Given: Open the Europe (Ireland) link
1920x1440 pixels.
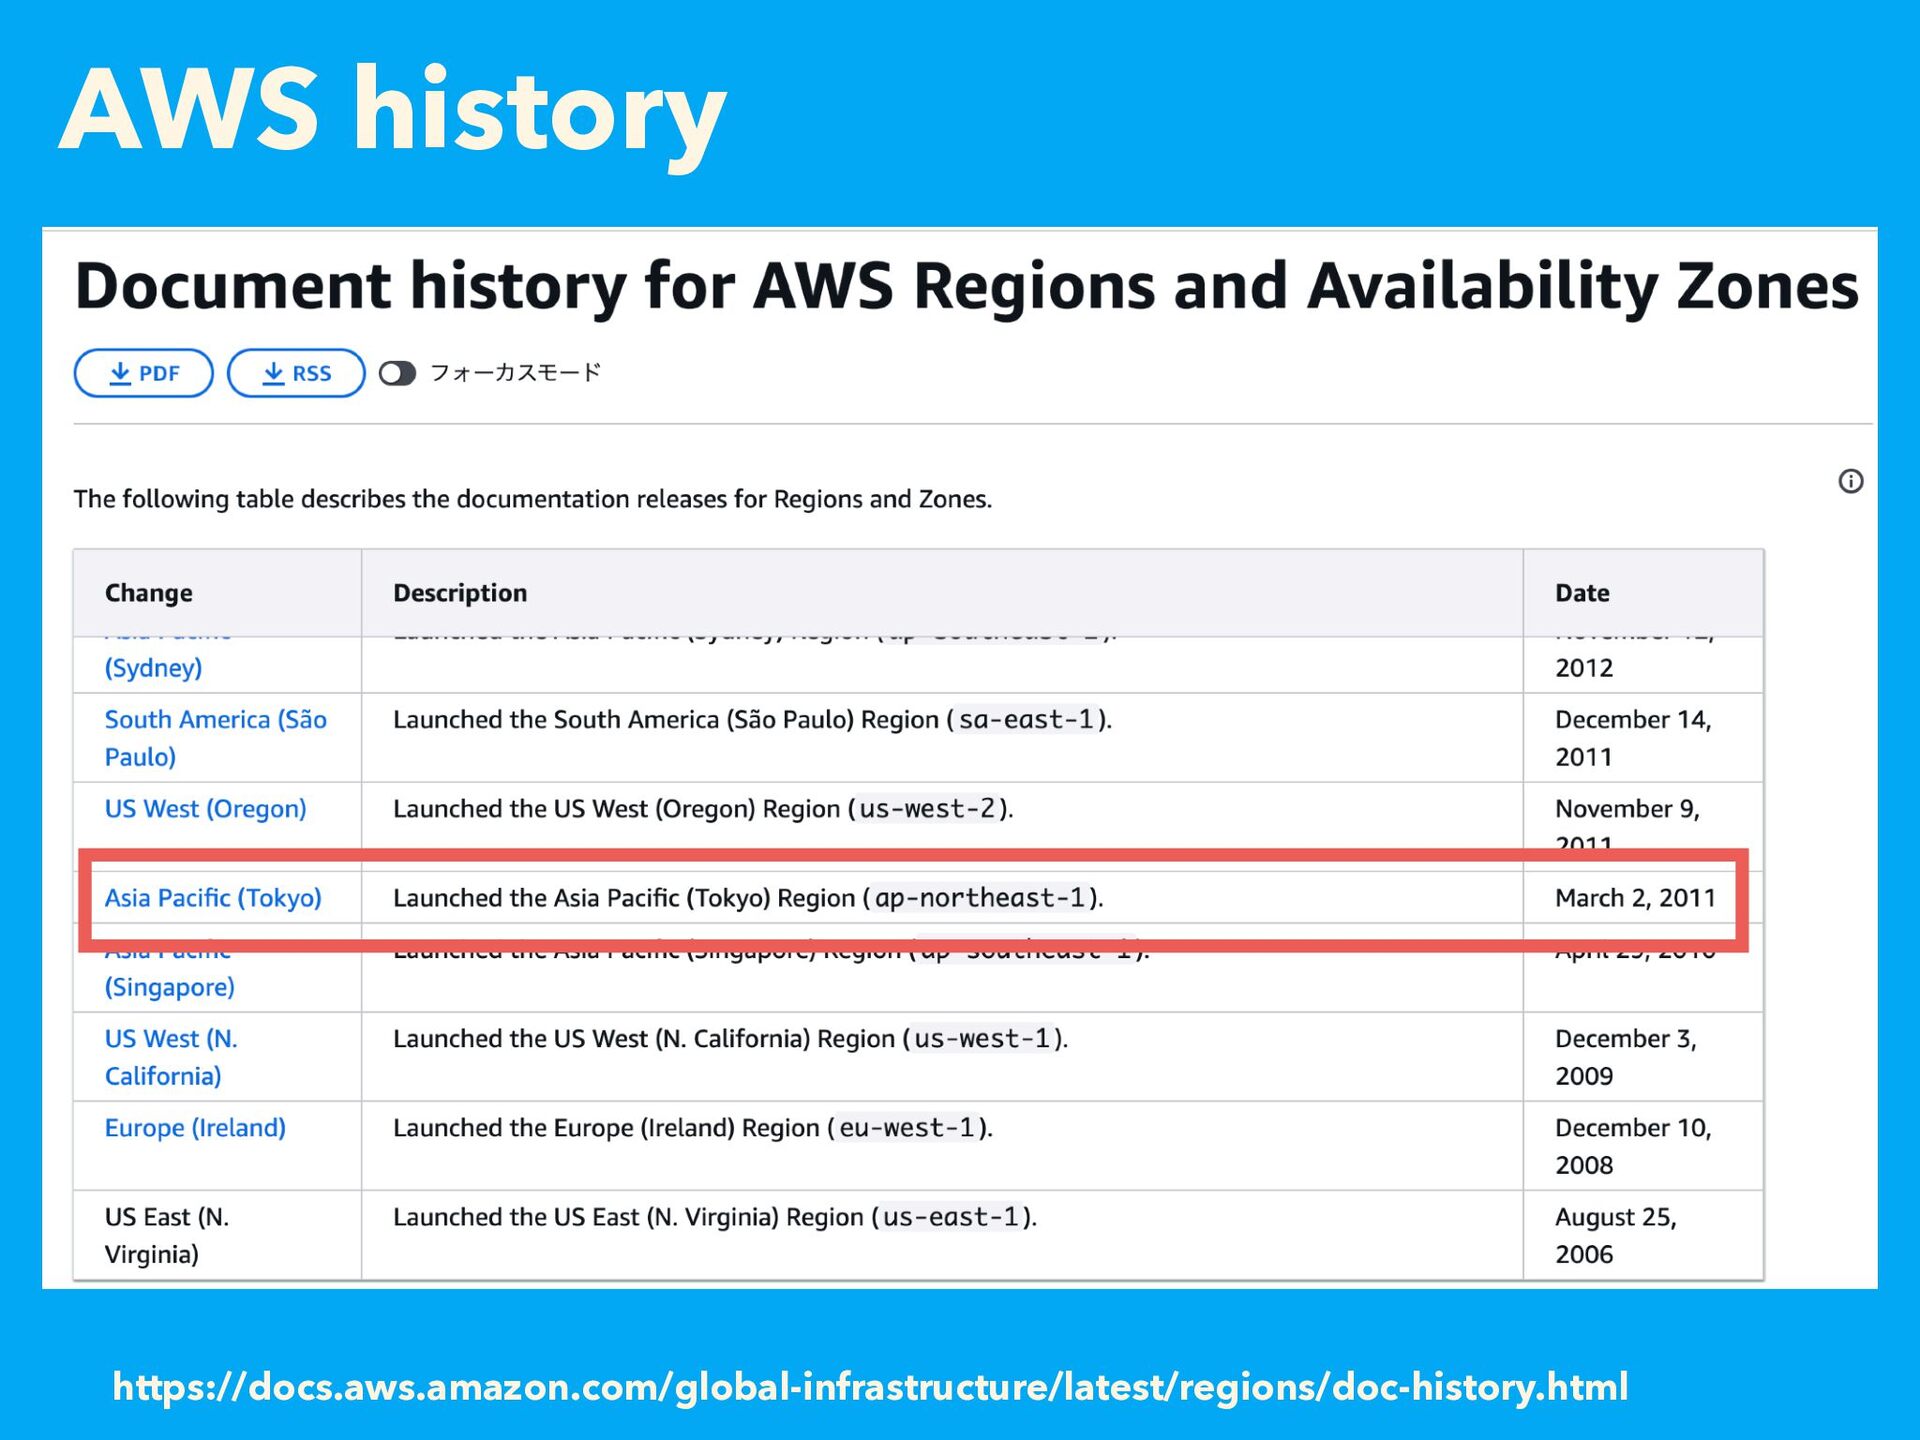Looking at the screenshot, I should coord(195,1128).
